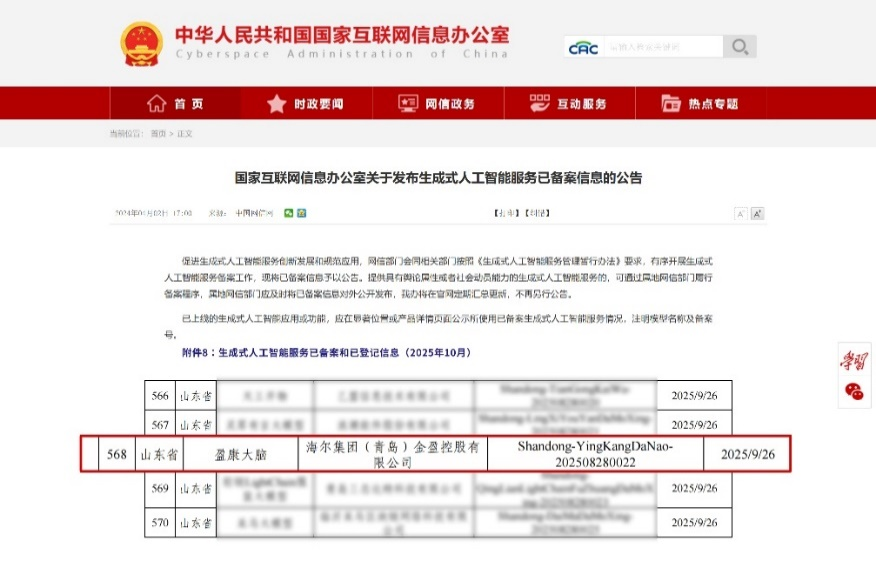Viewport: 876px width, 574px height.
Task: Click the second share icon after WeChat
Action: coord(301,213)
